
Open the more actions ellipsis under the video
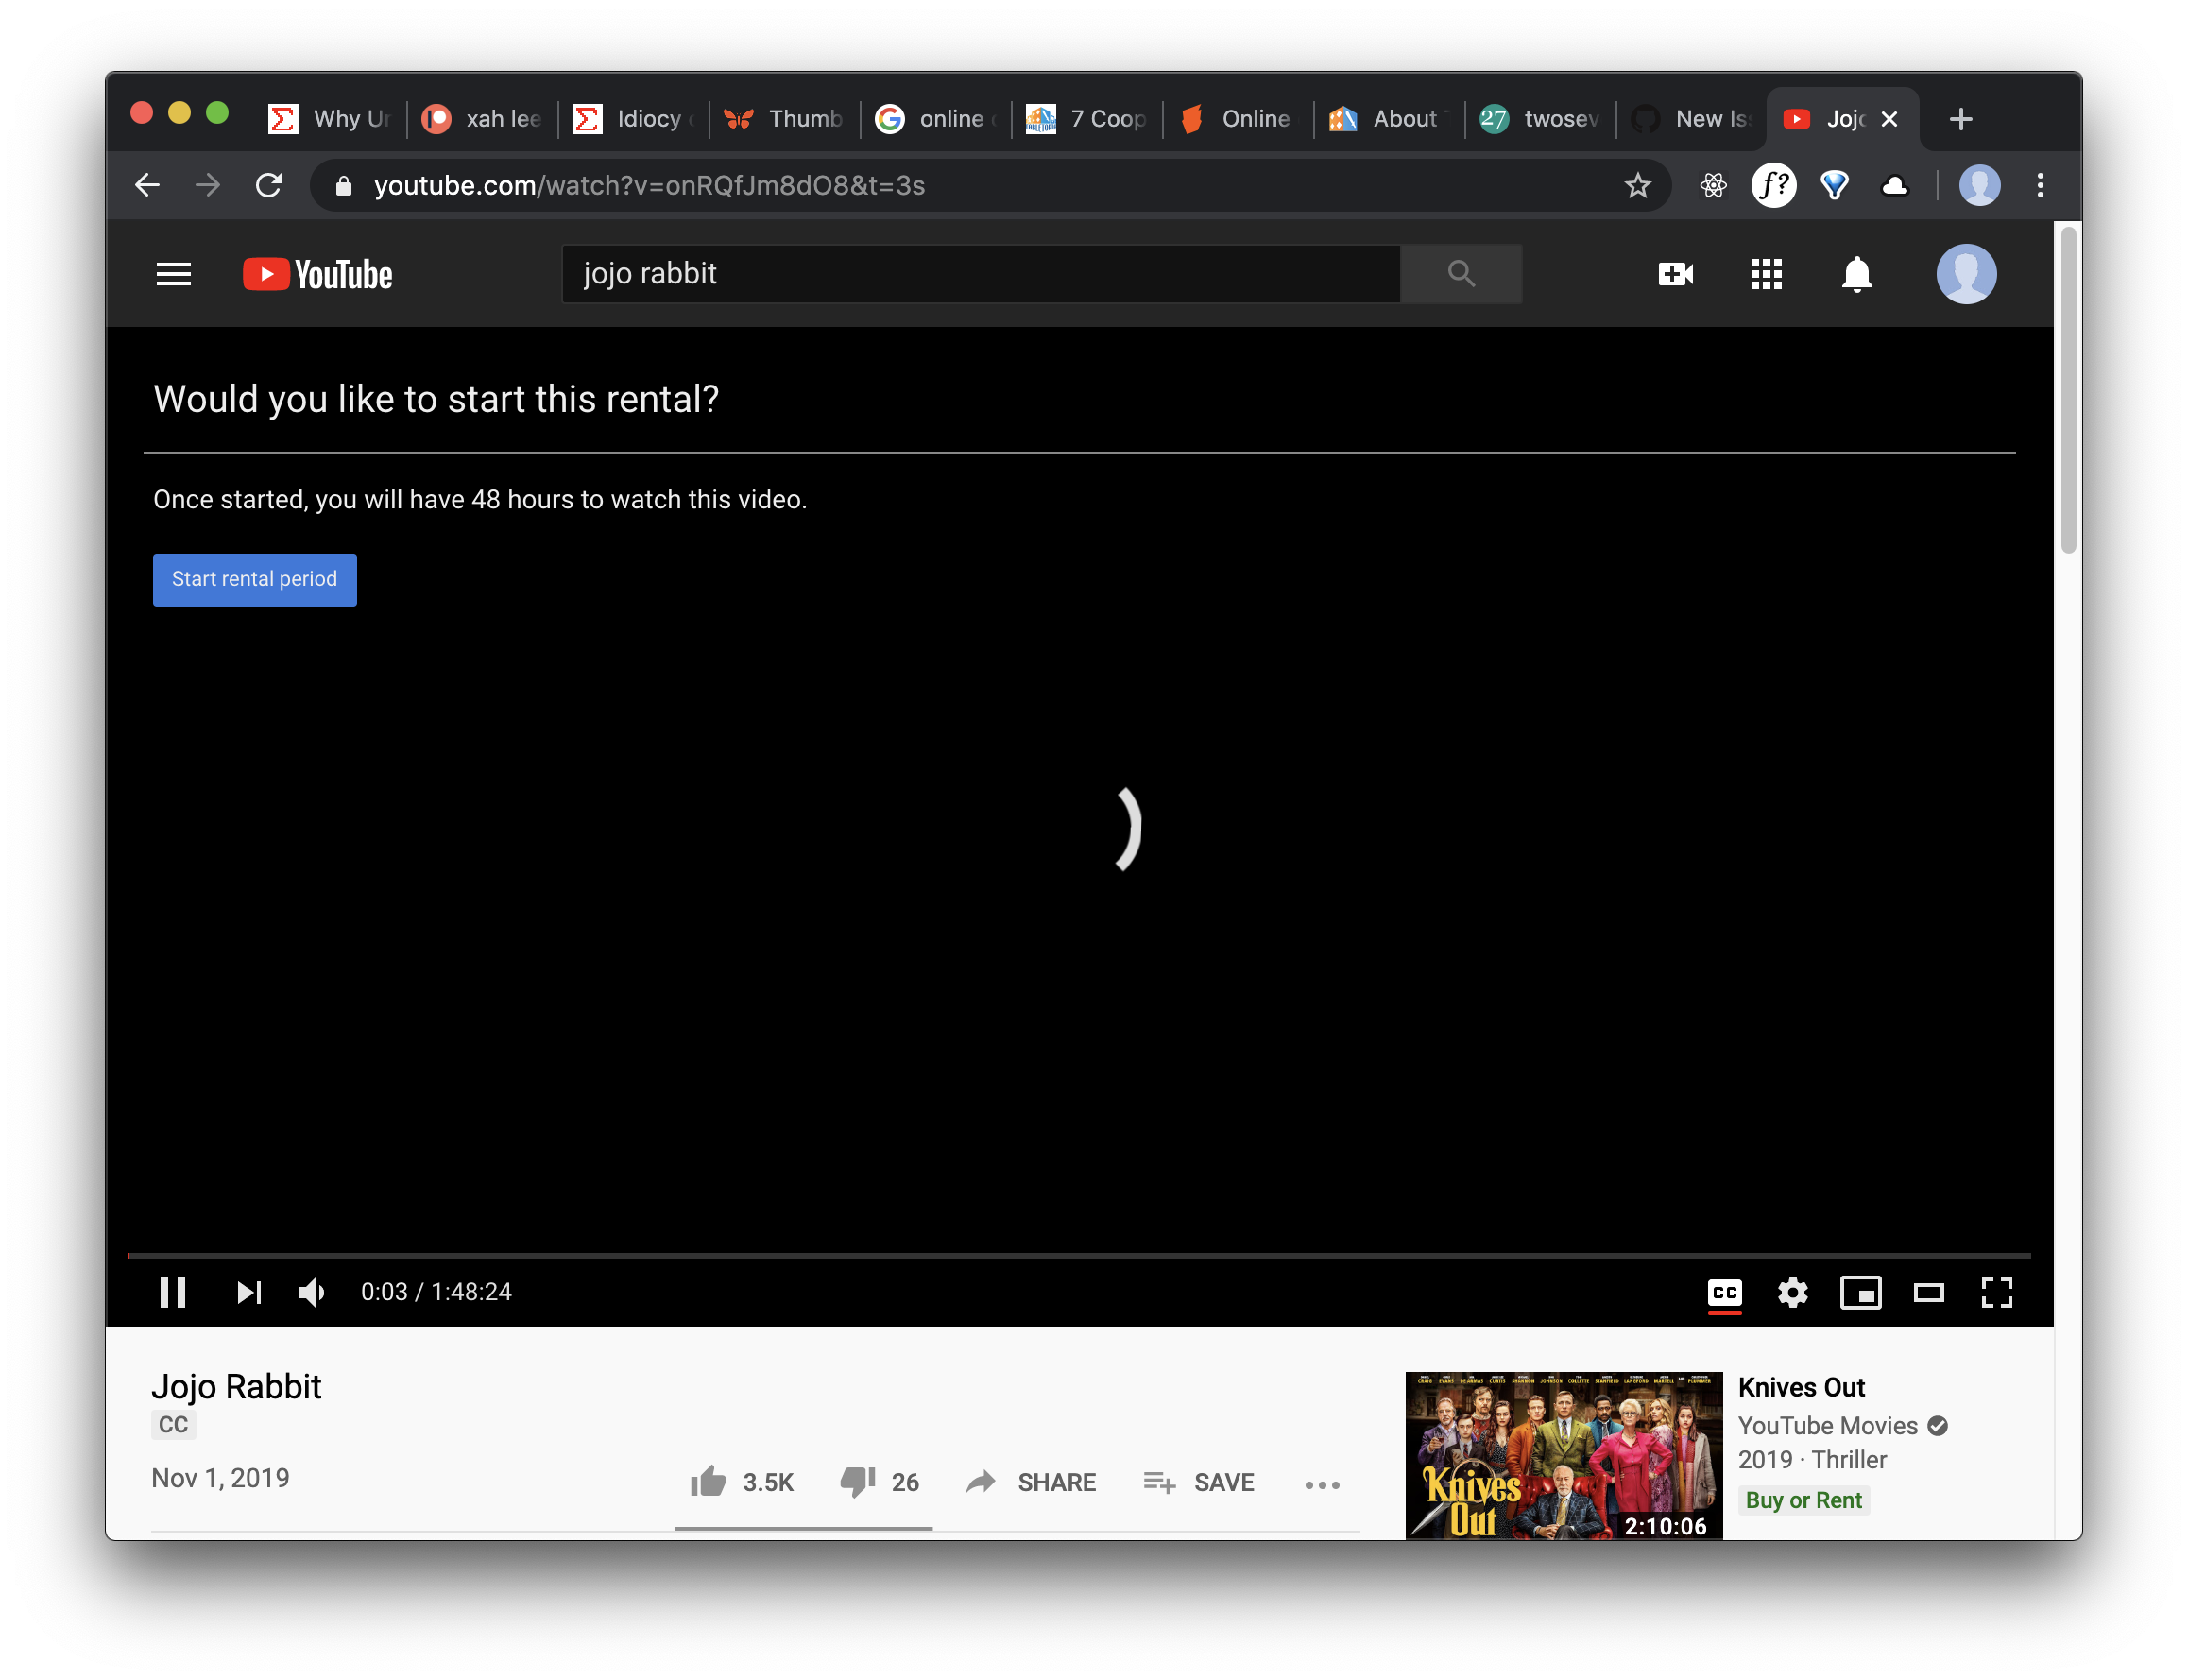point(1322,1484)
